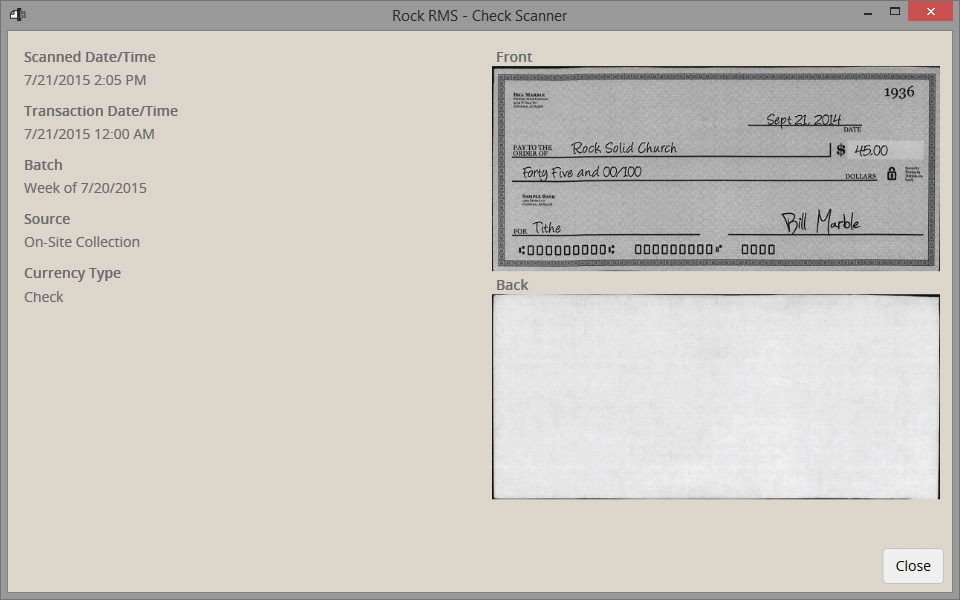Click the Scanned Date/Time value 2:05 PM
The height and width of the screenshot is (600, 960).
click(85, 80)
